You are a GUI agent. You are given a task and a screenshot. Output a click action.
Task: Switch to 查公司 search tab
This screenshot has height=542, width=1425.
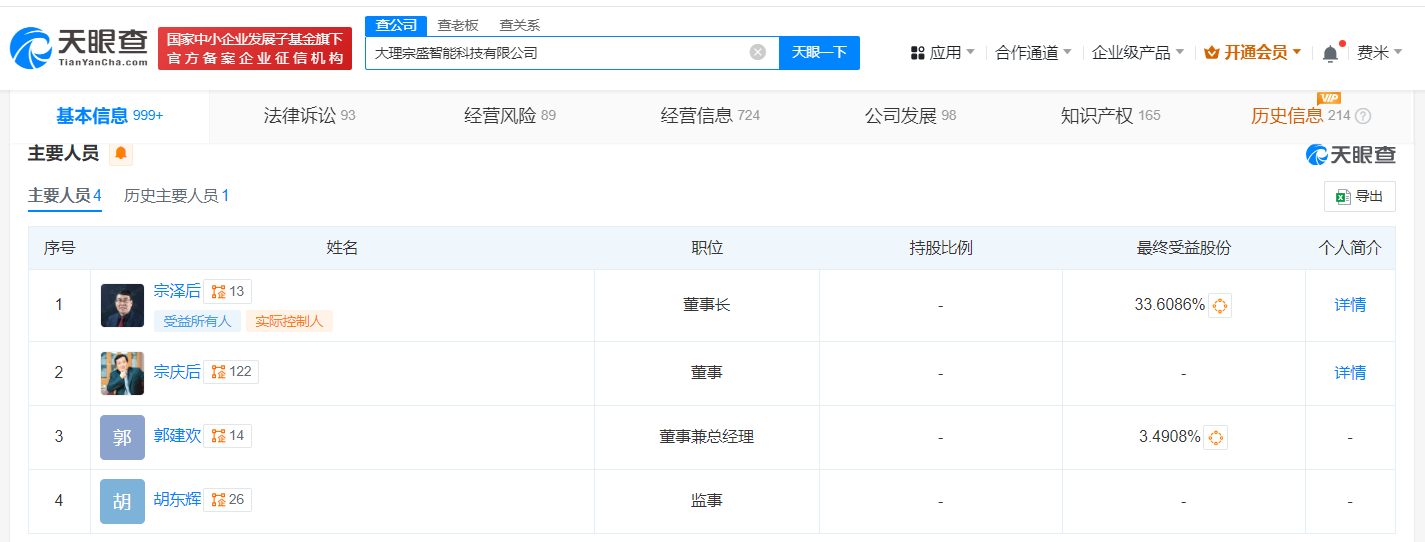coord(396,25)
